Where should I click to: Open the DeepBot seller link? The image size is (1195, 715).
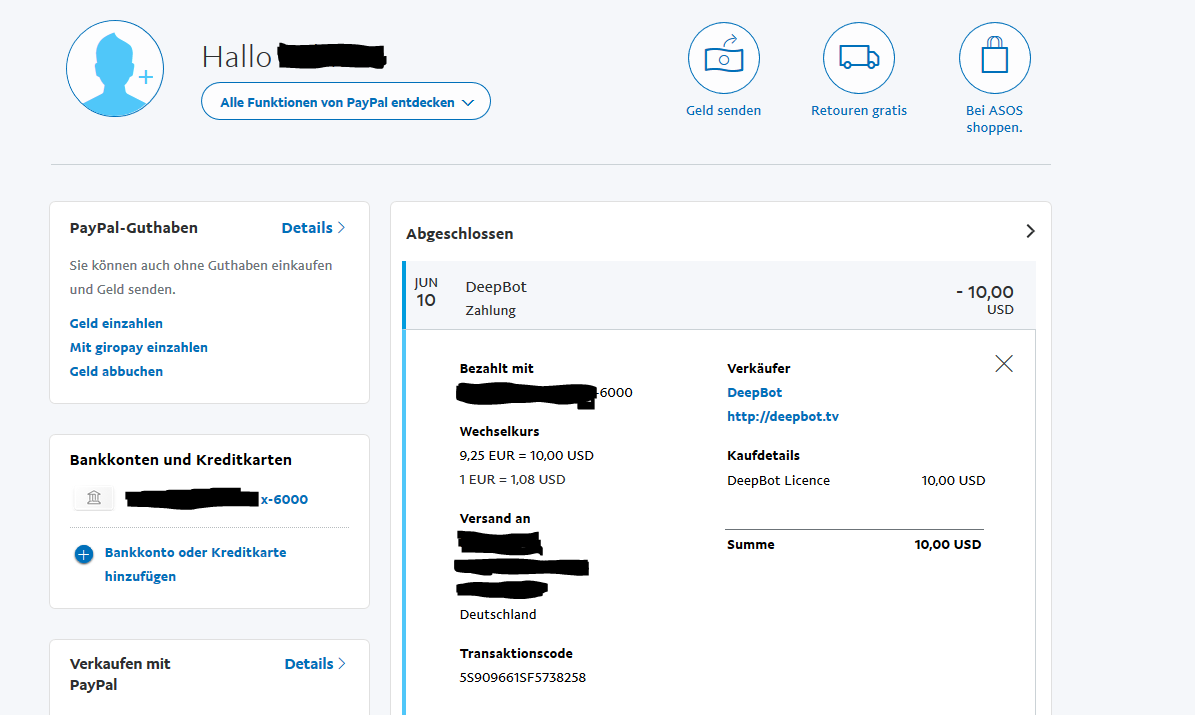[754, 392]
